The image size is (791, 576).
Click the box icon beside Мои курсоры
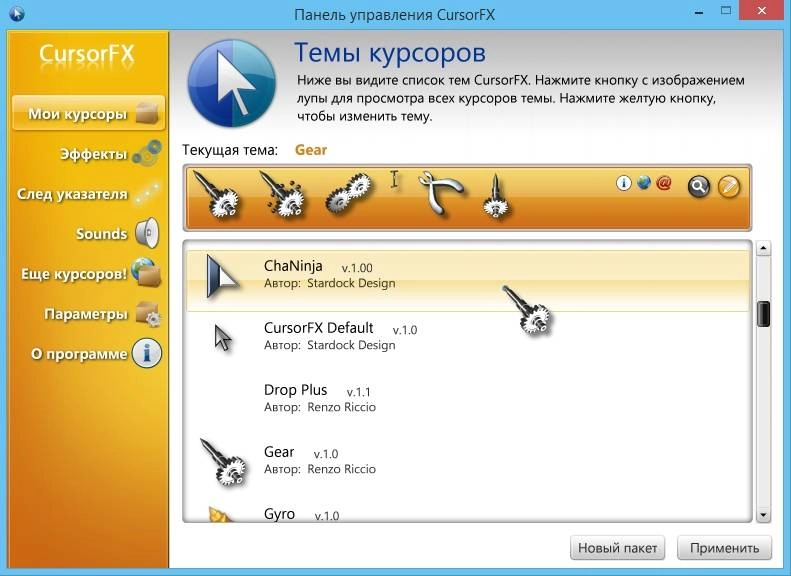click(x=147, y=113)
